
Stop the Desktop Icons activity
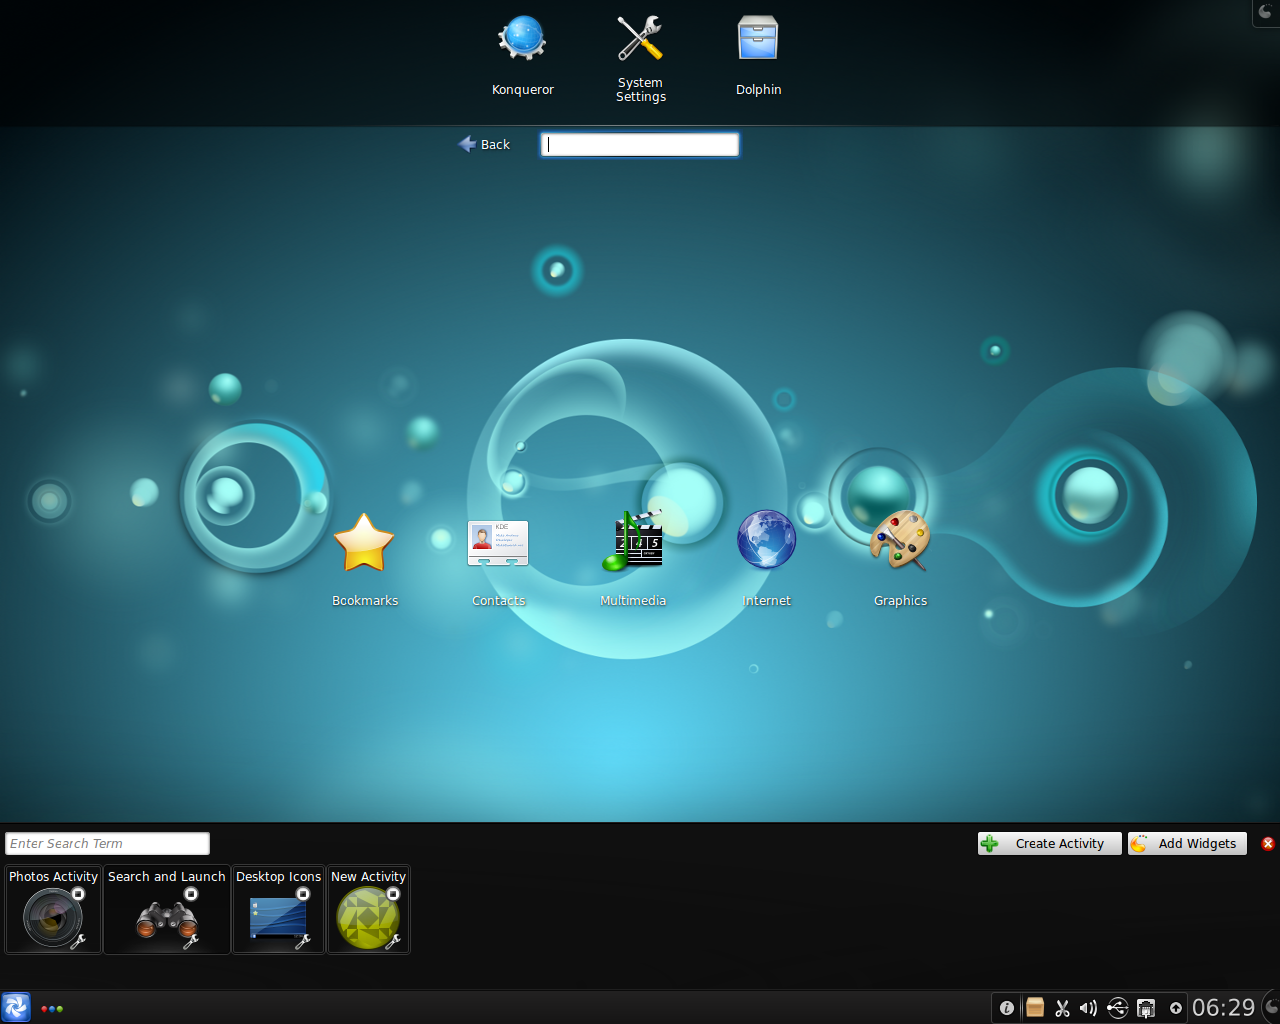click(x=303, y=894)
